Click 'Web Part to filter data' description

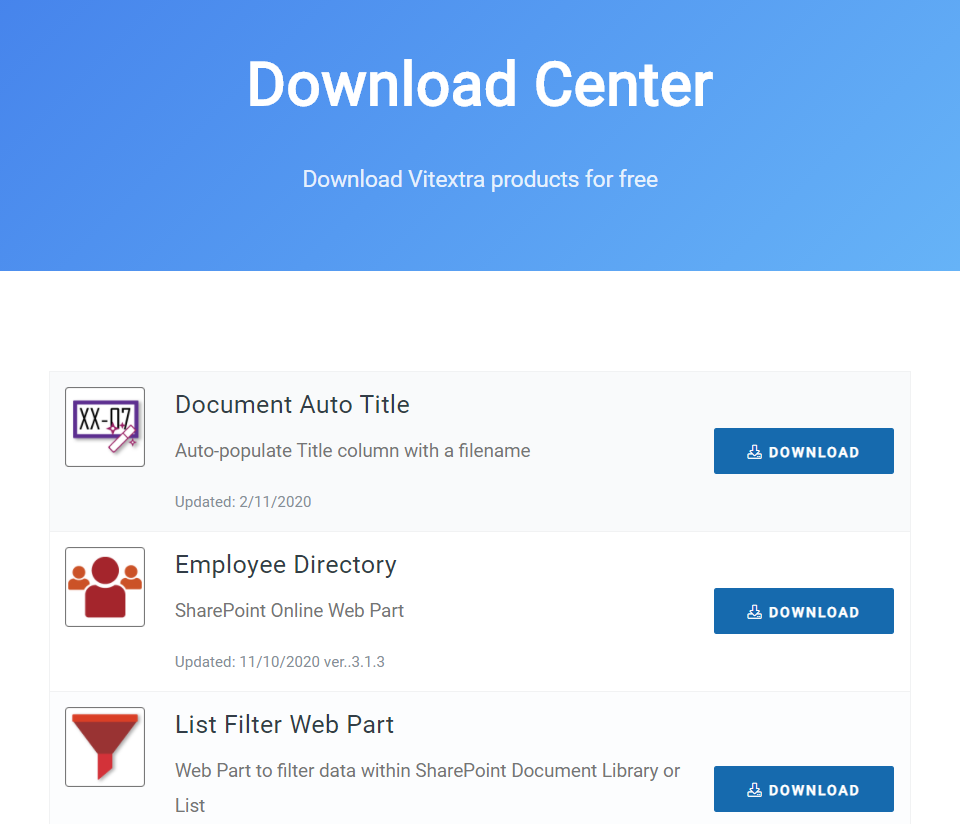(x=427, y=788)
